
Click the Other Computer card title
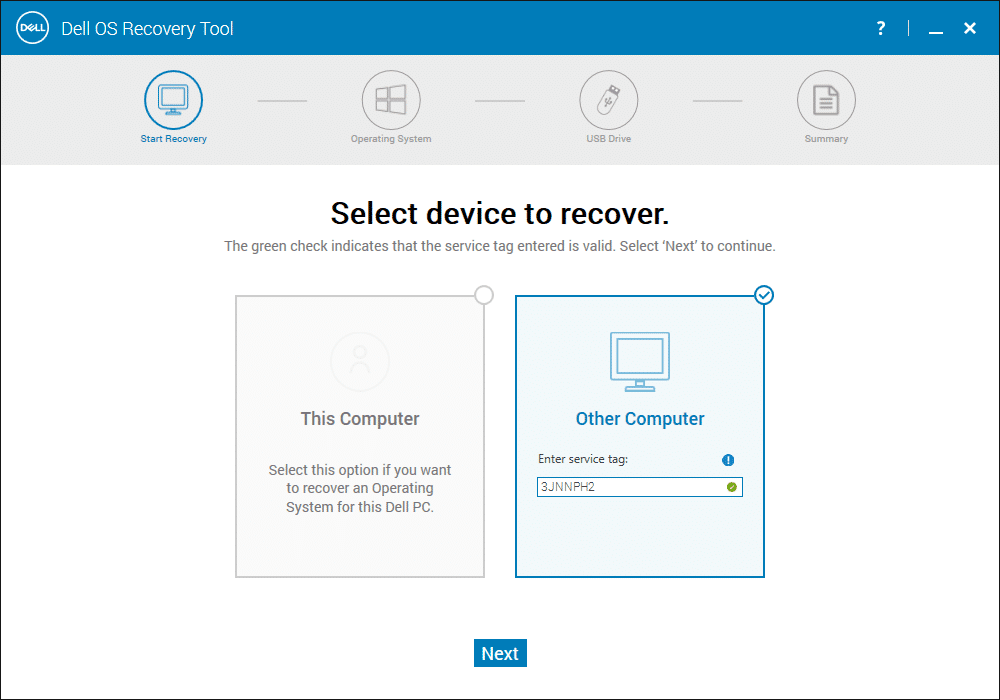[x=640, y=419]
